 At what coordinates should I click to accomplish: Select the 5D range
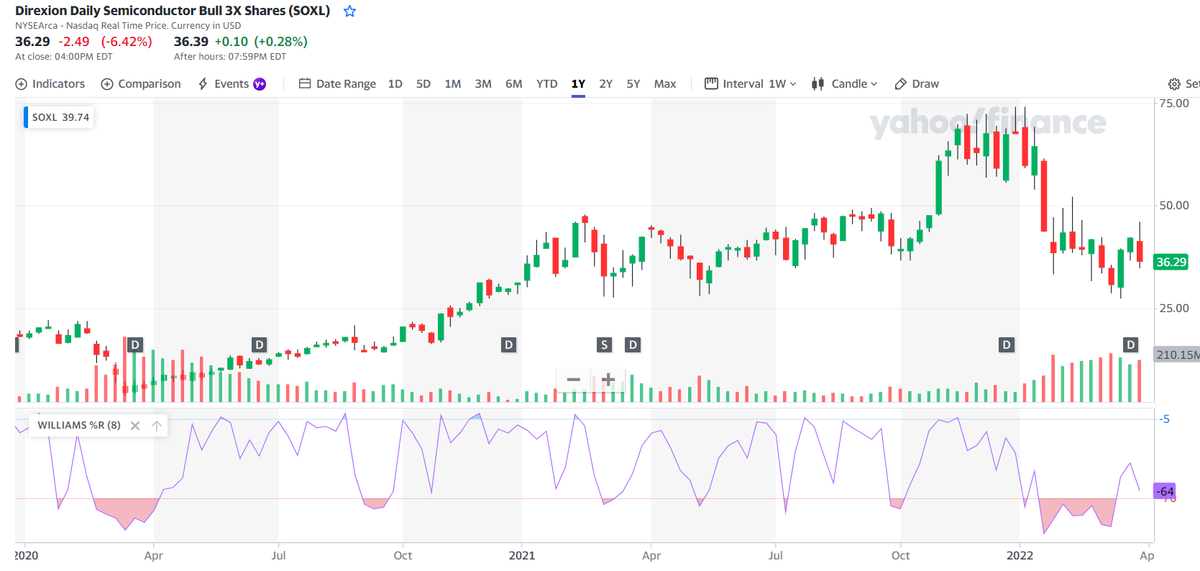(x=423, y=84)
